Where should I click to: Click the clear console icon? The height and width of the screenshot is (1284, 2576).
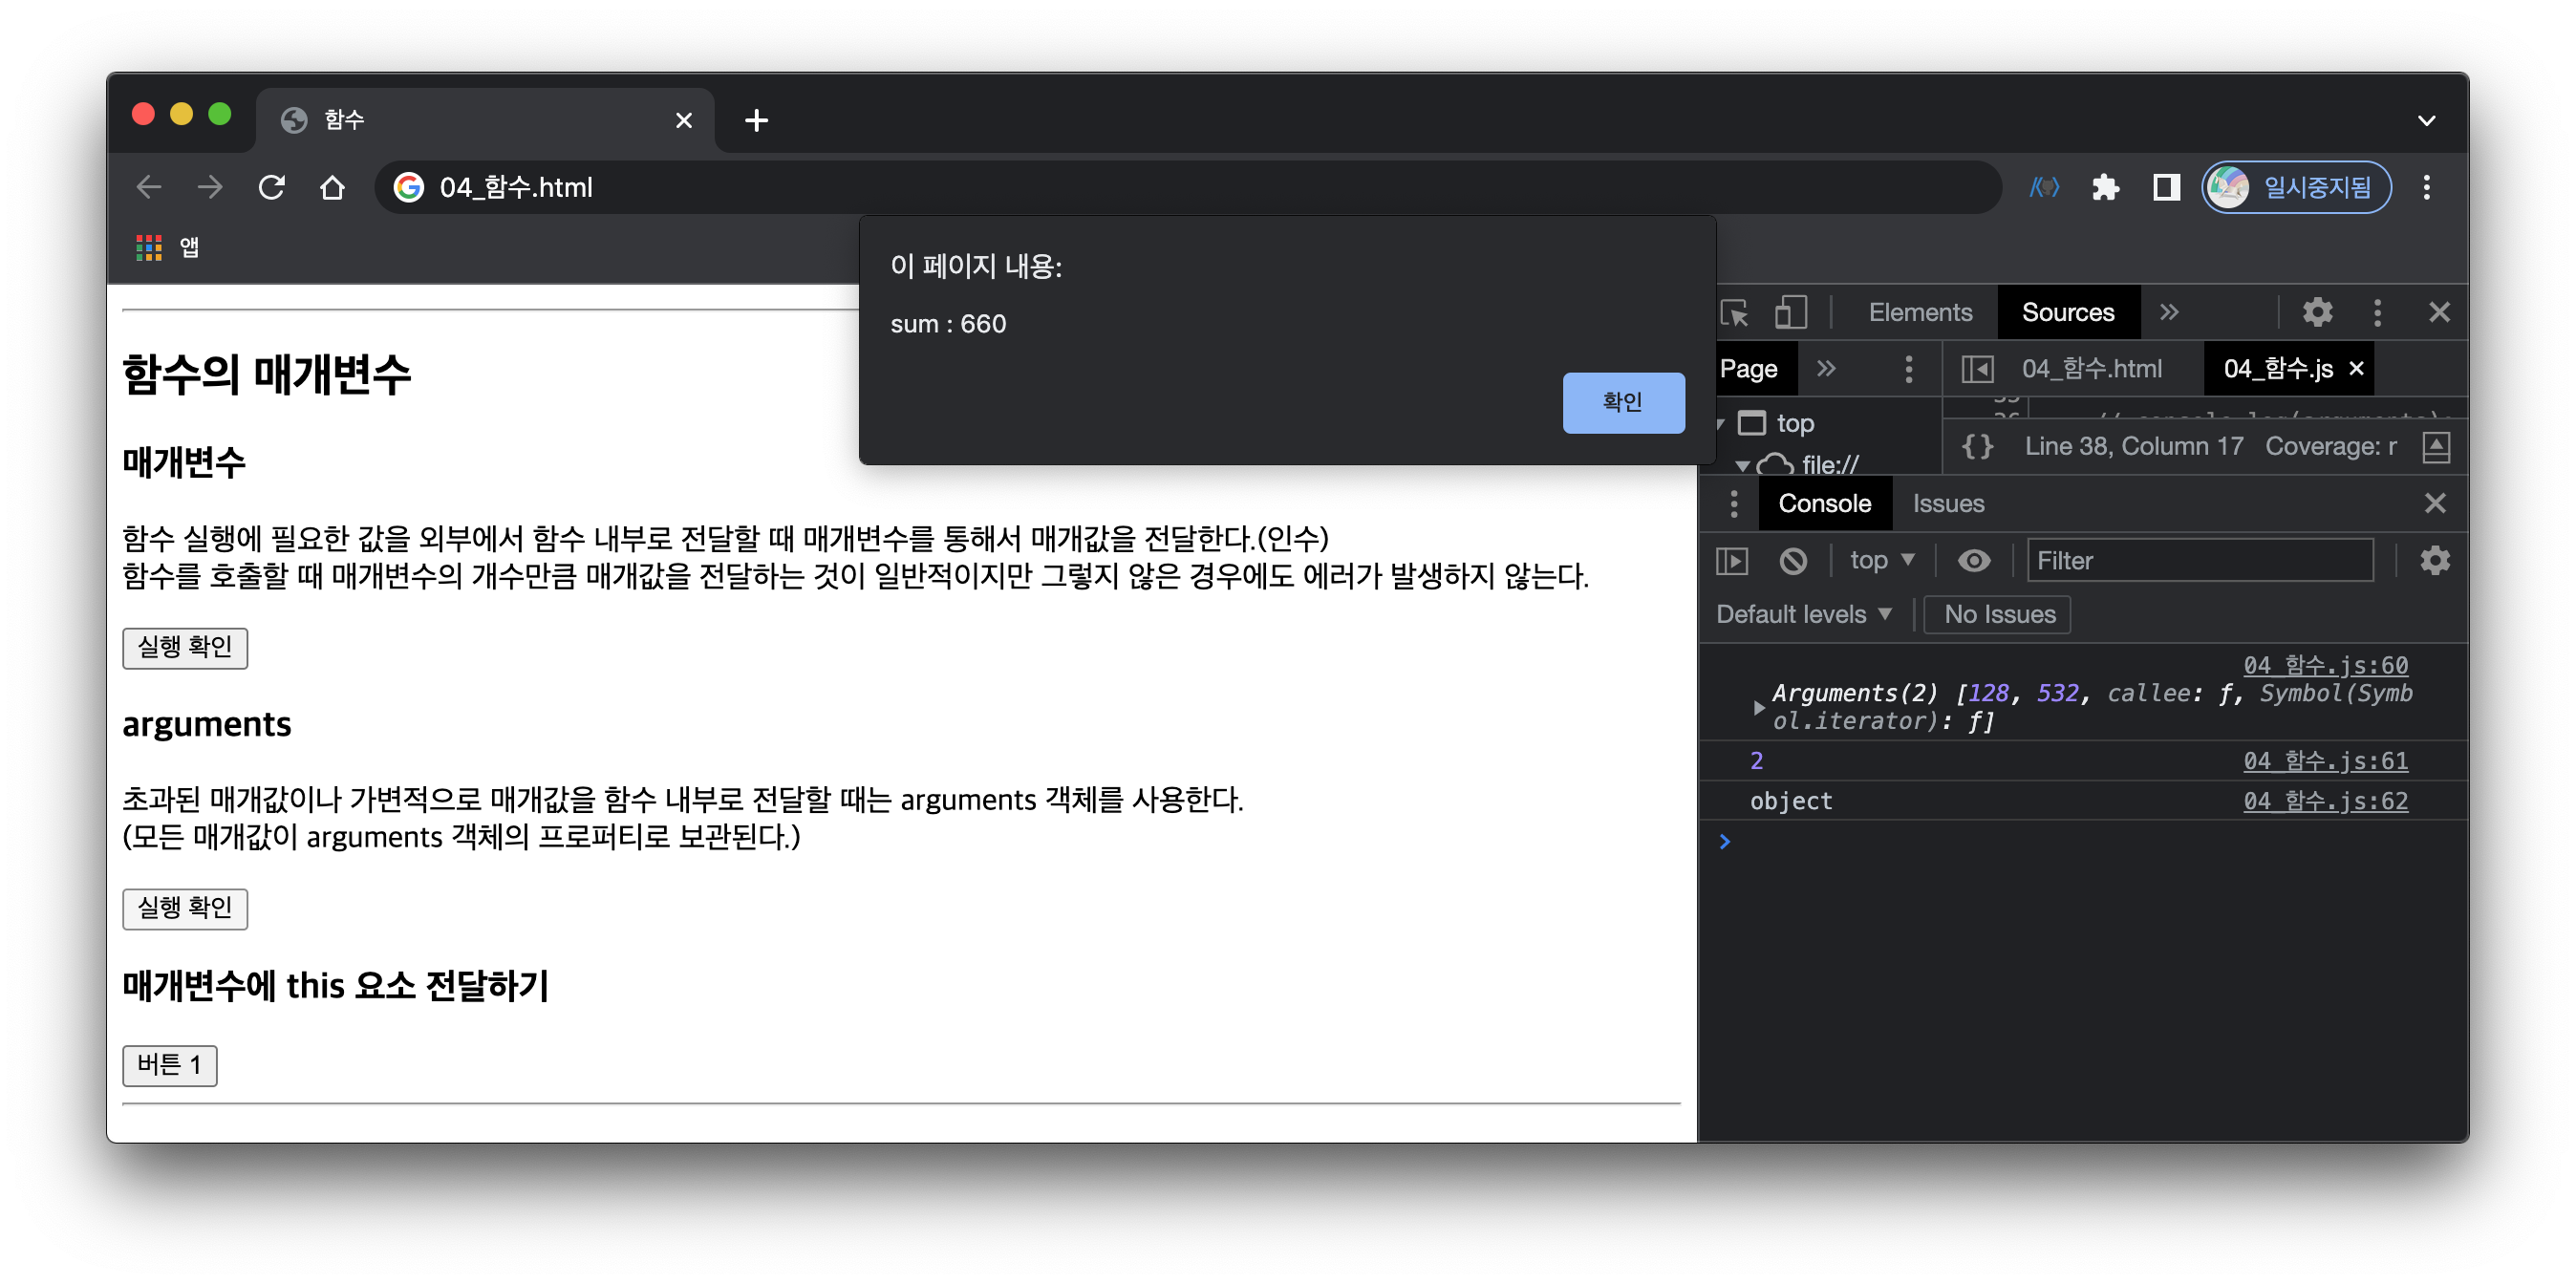(1793, 561)
